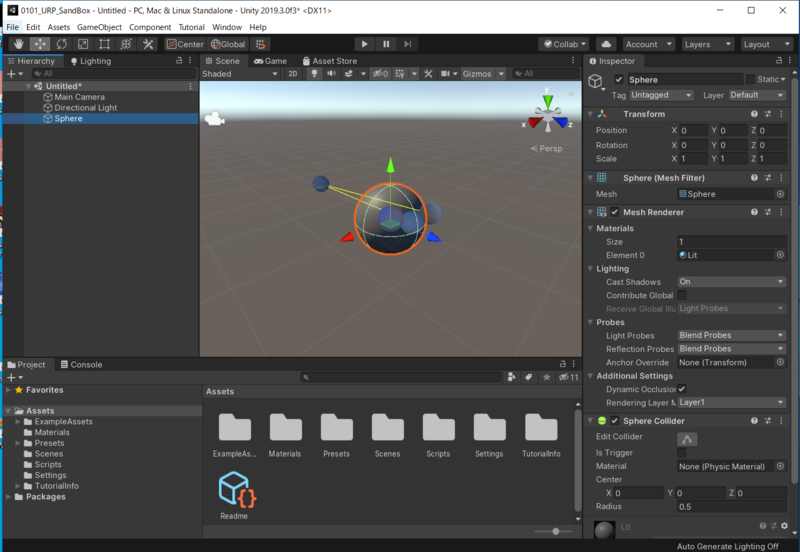Image resolution: width=800 pixels, height=552 pixels.
Task: Open the GameObject menu
Action: coord(99,27)
